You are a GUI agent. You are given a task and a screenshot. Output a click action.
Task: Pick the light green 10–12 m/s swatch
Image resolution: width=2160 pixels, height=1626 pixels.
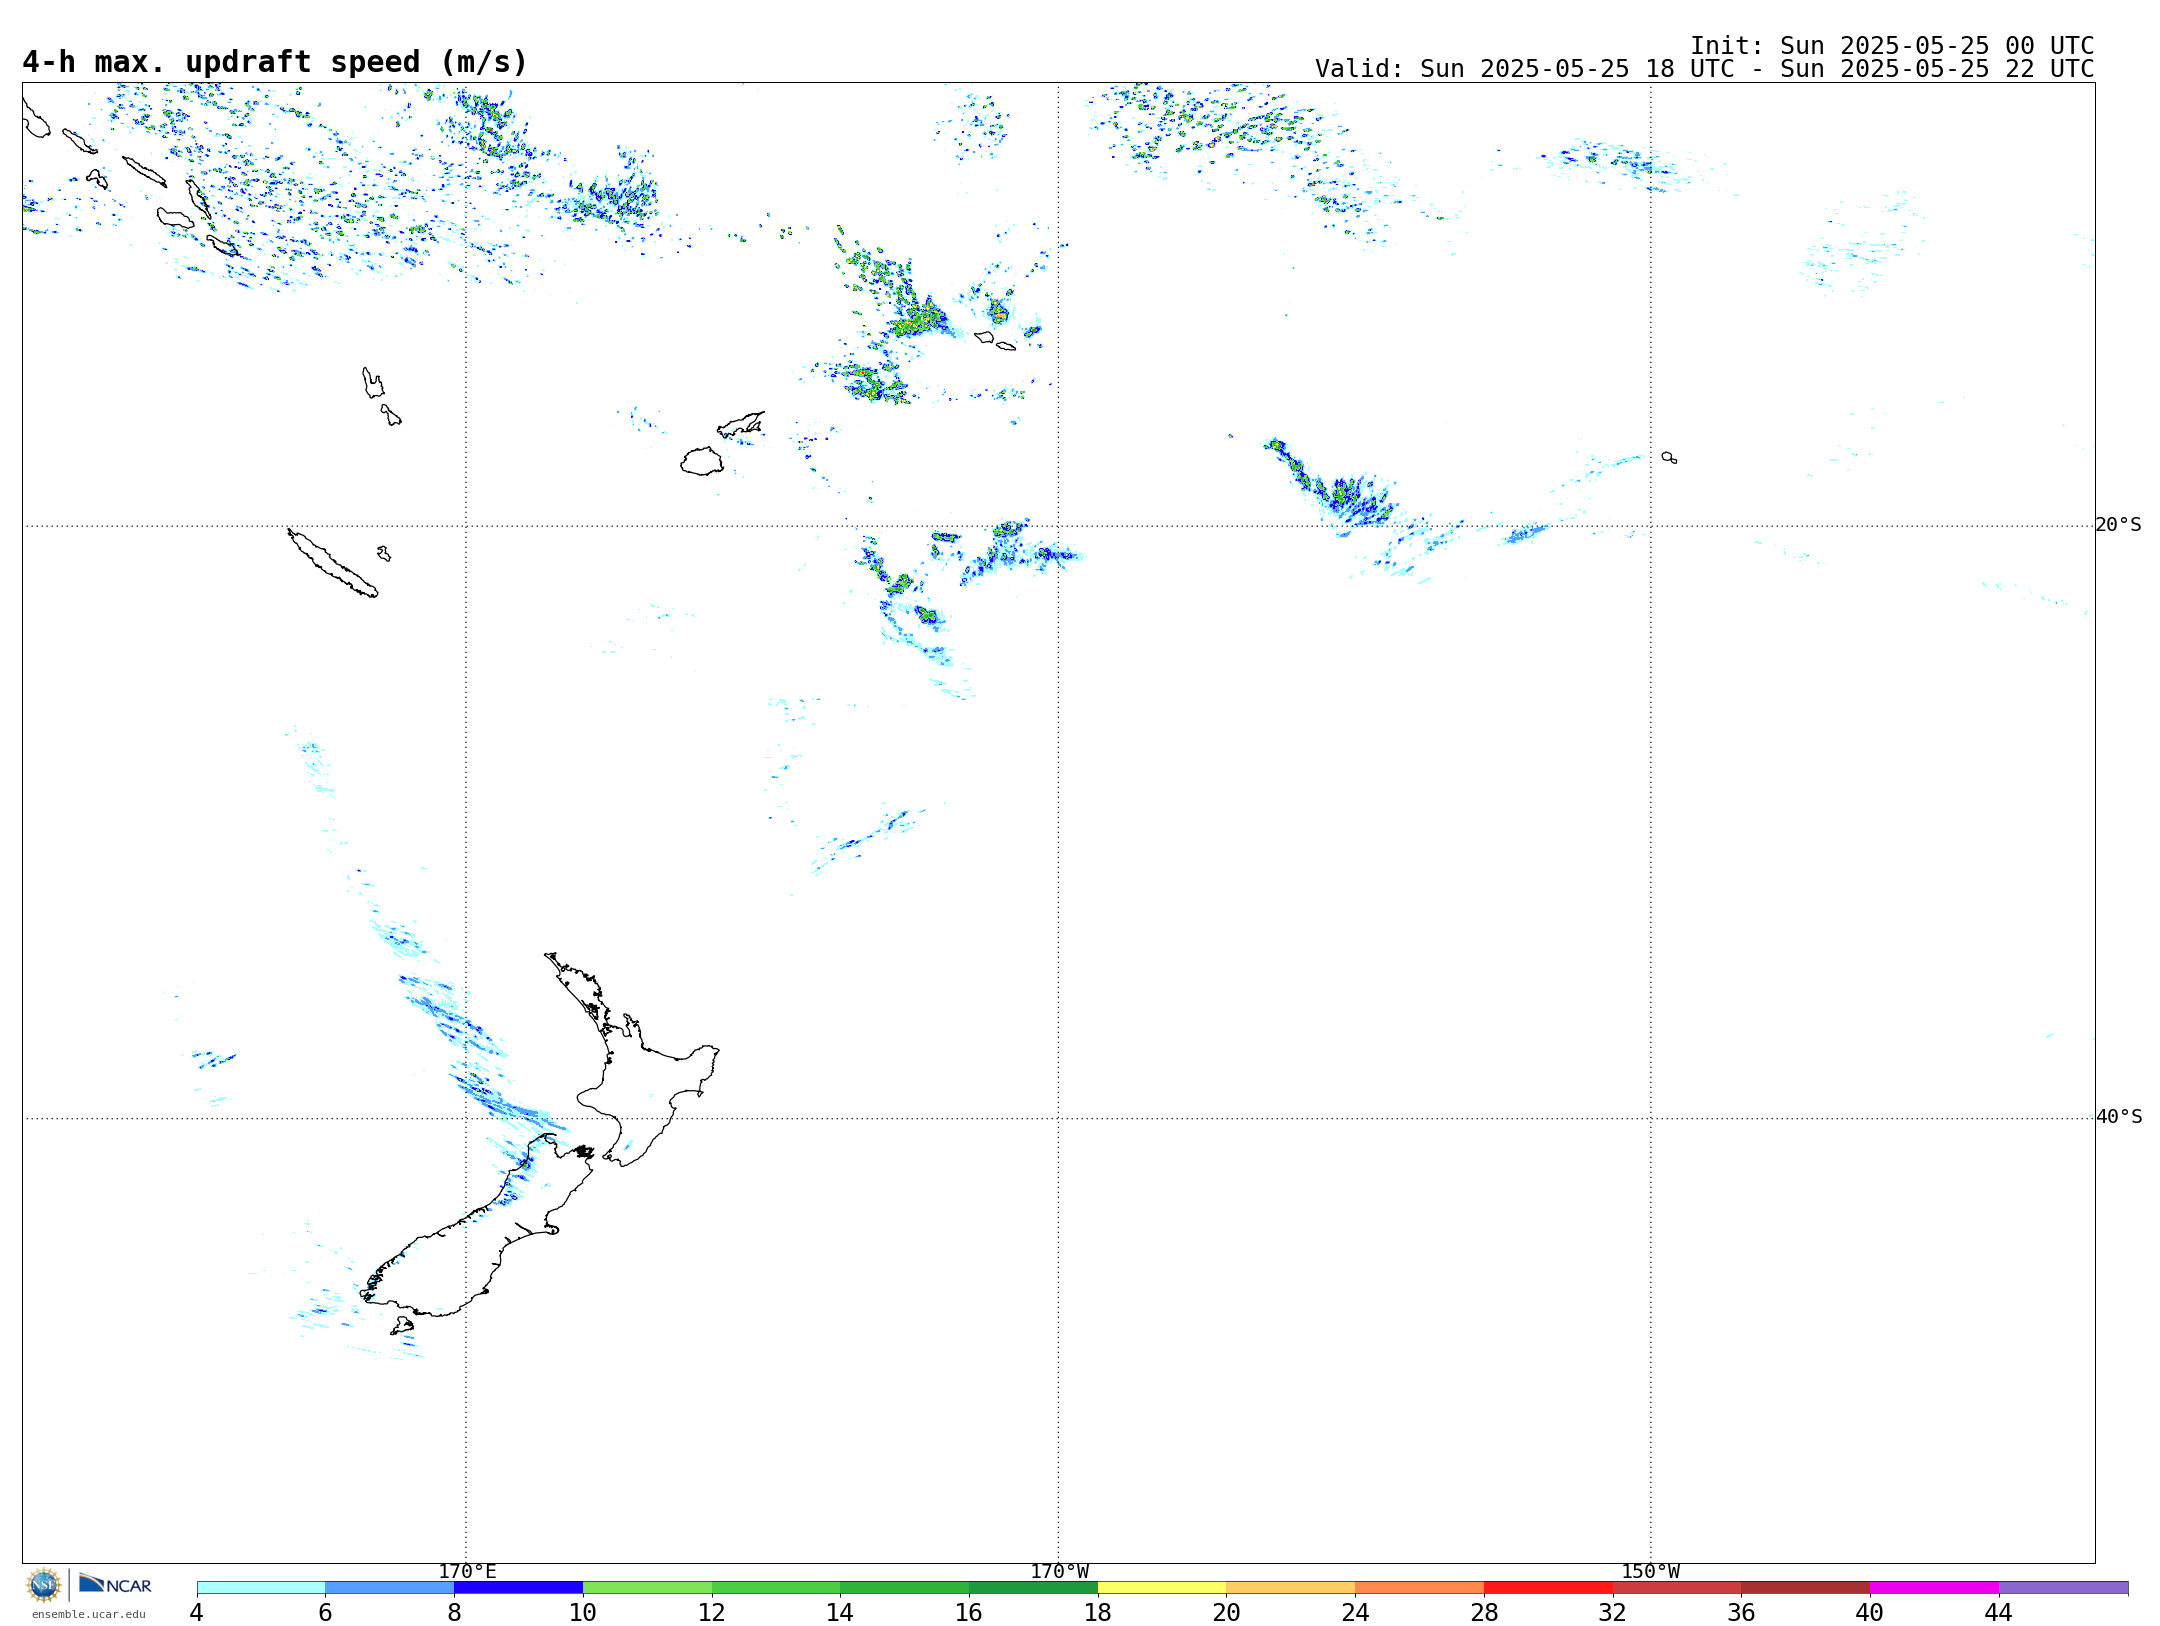647,1587
